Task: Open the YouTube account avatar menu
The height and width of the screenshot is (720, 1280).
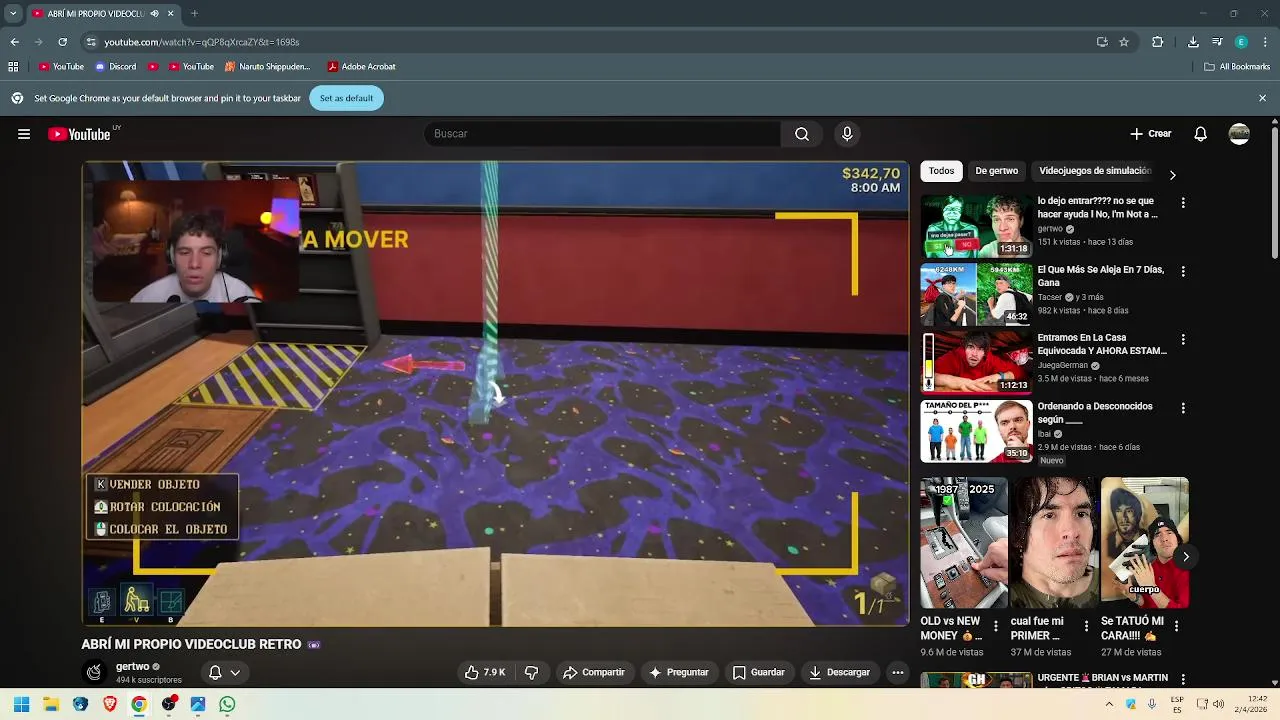Action: (1239, 134)
